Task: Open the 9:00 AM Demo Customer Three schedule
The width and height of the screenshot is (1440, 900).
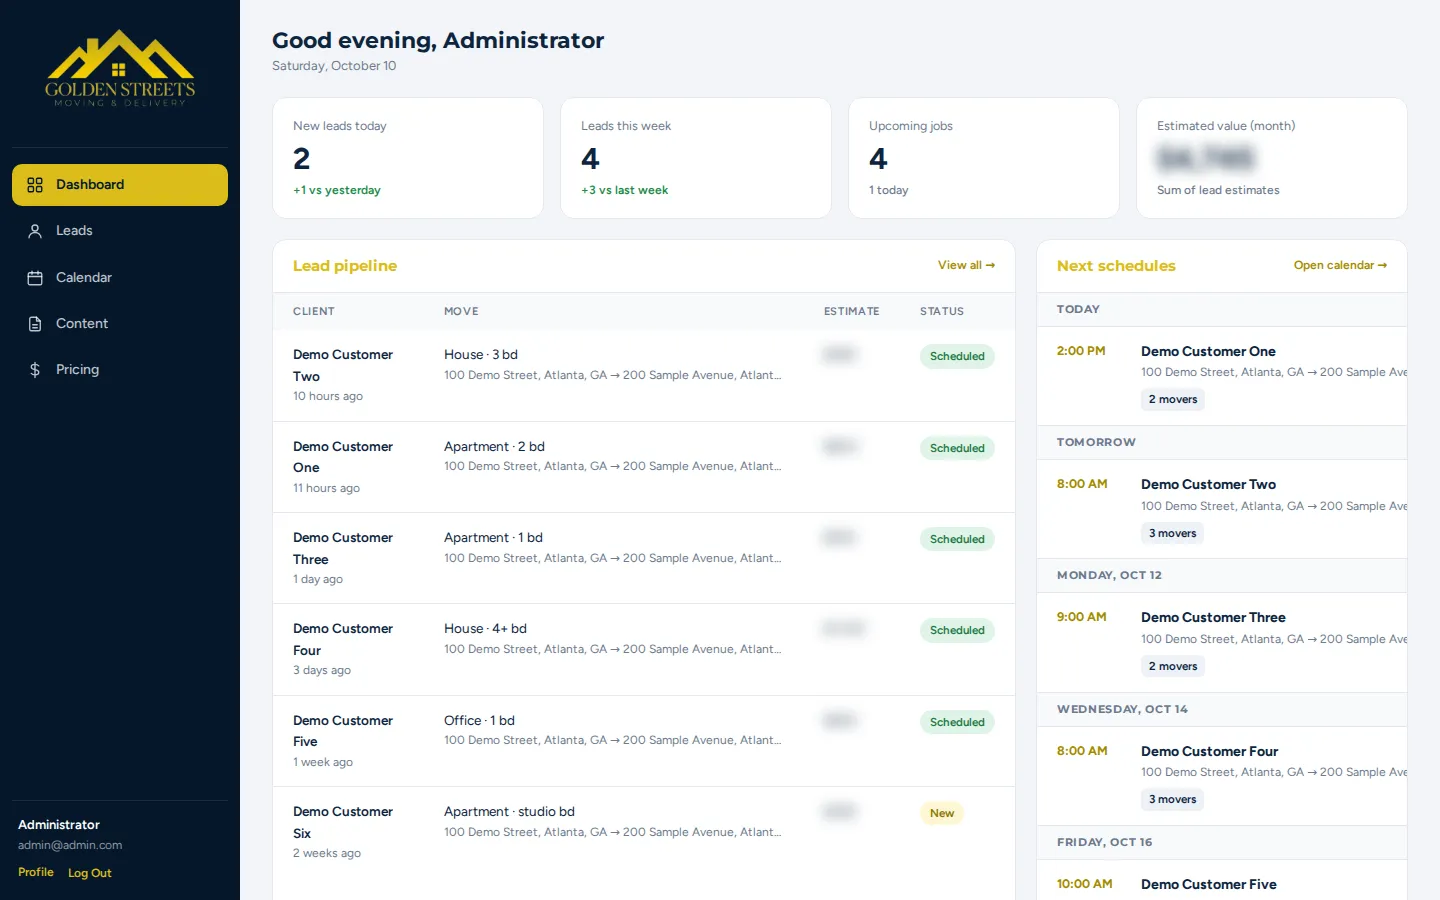Action: click(x=1222, y=642)
